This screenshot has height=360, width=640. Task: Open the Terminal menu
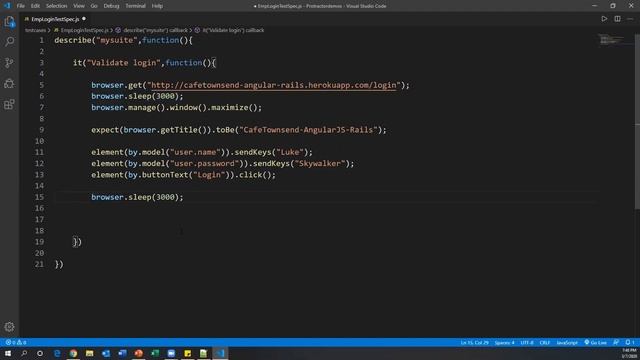point(135,6)
